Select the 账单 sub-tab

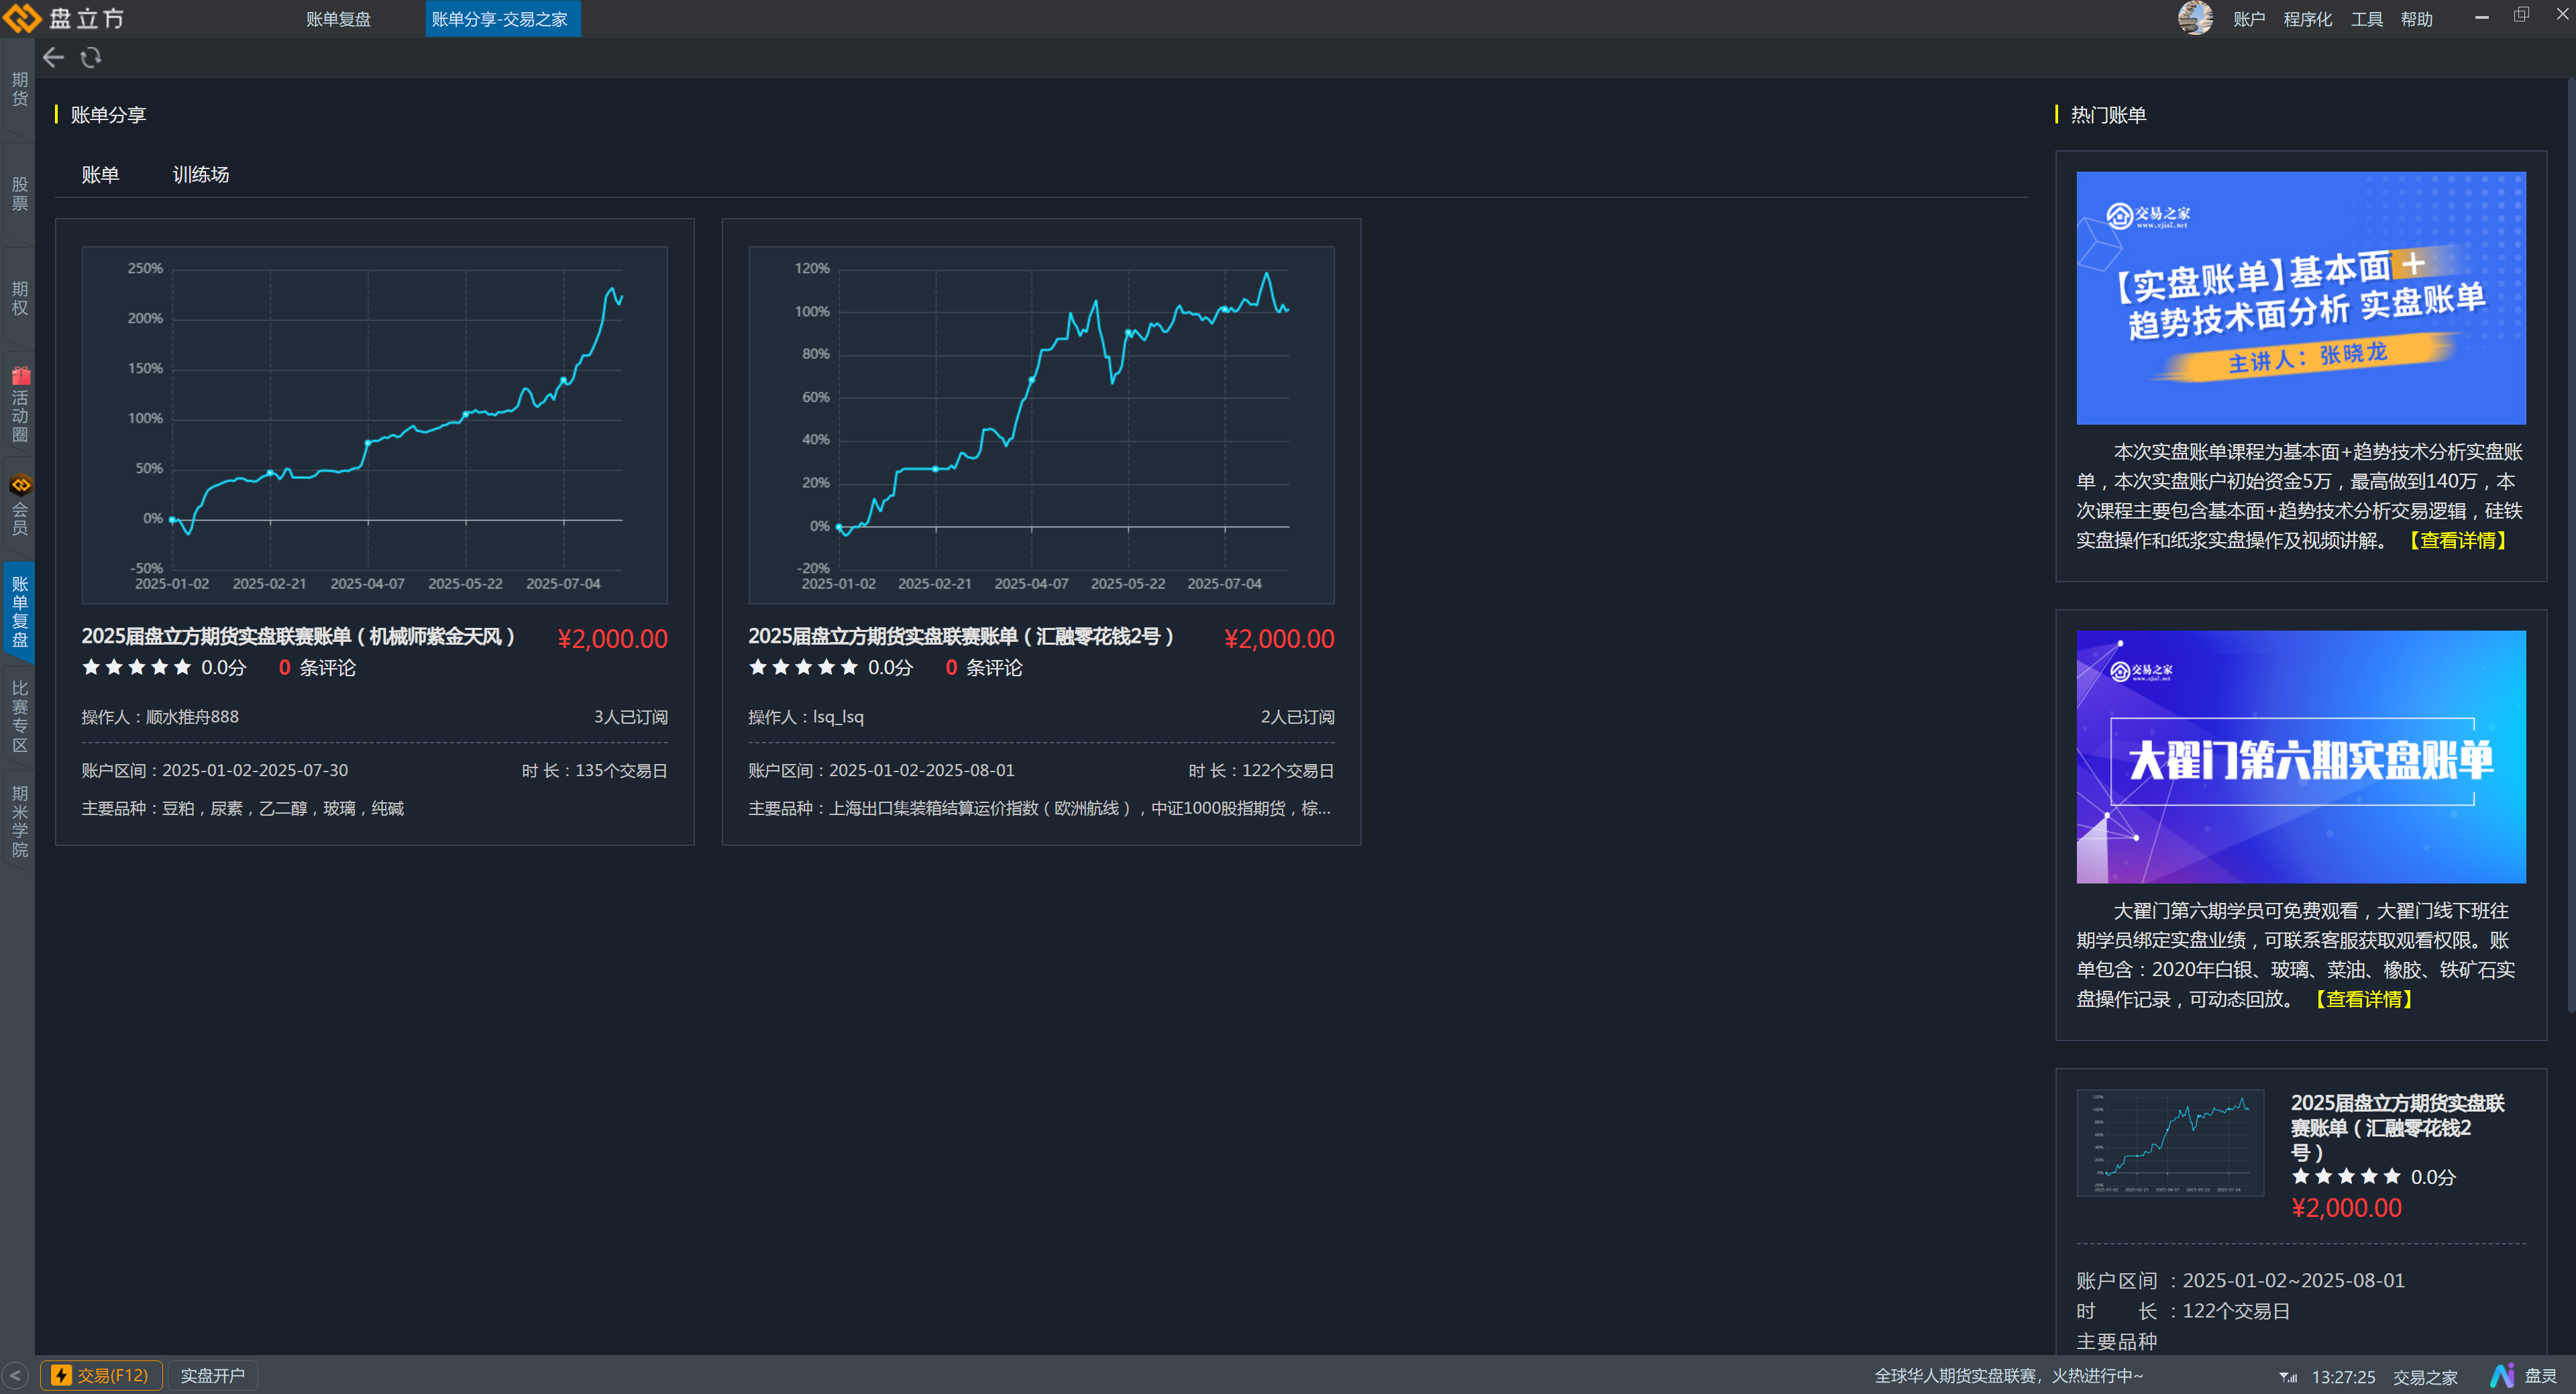point(100,175)
